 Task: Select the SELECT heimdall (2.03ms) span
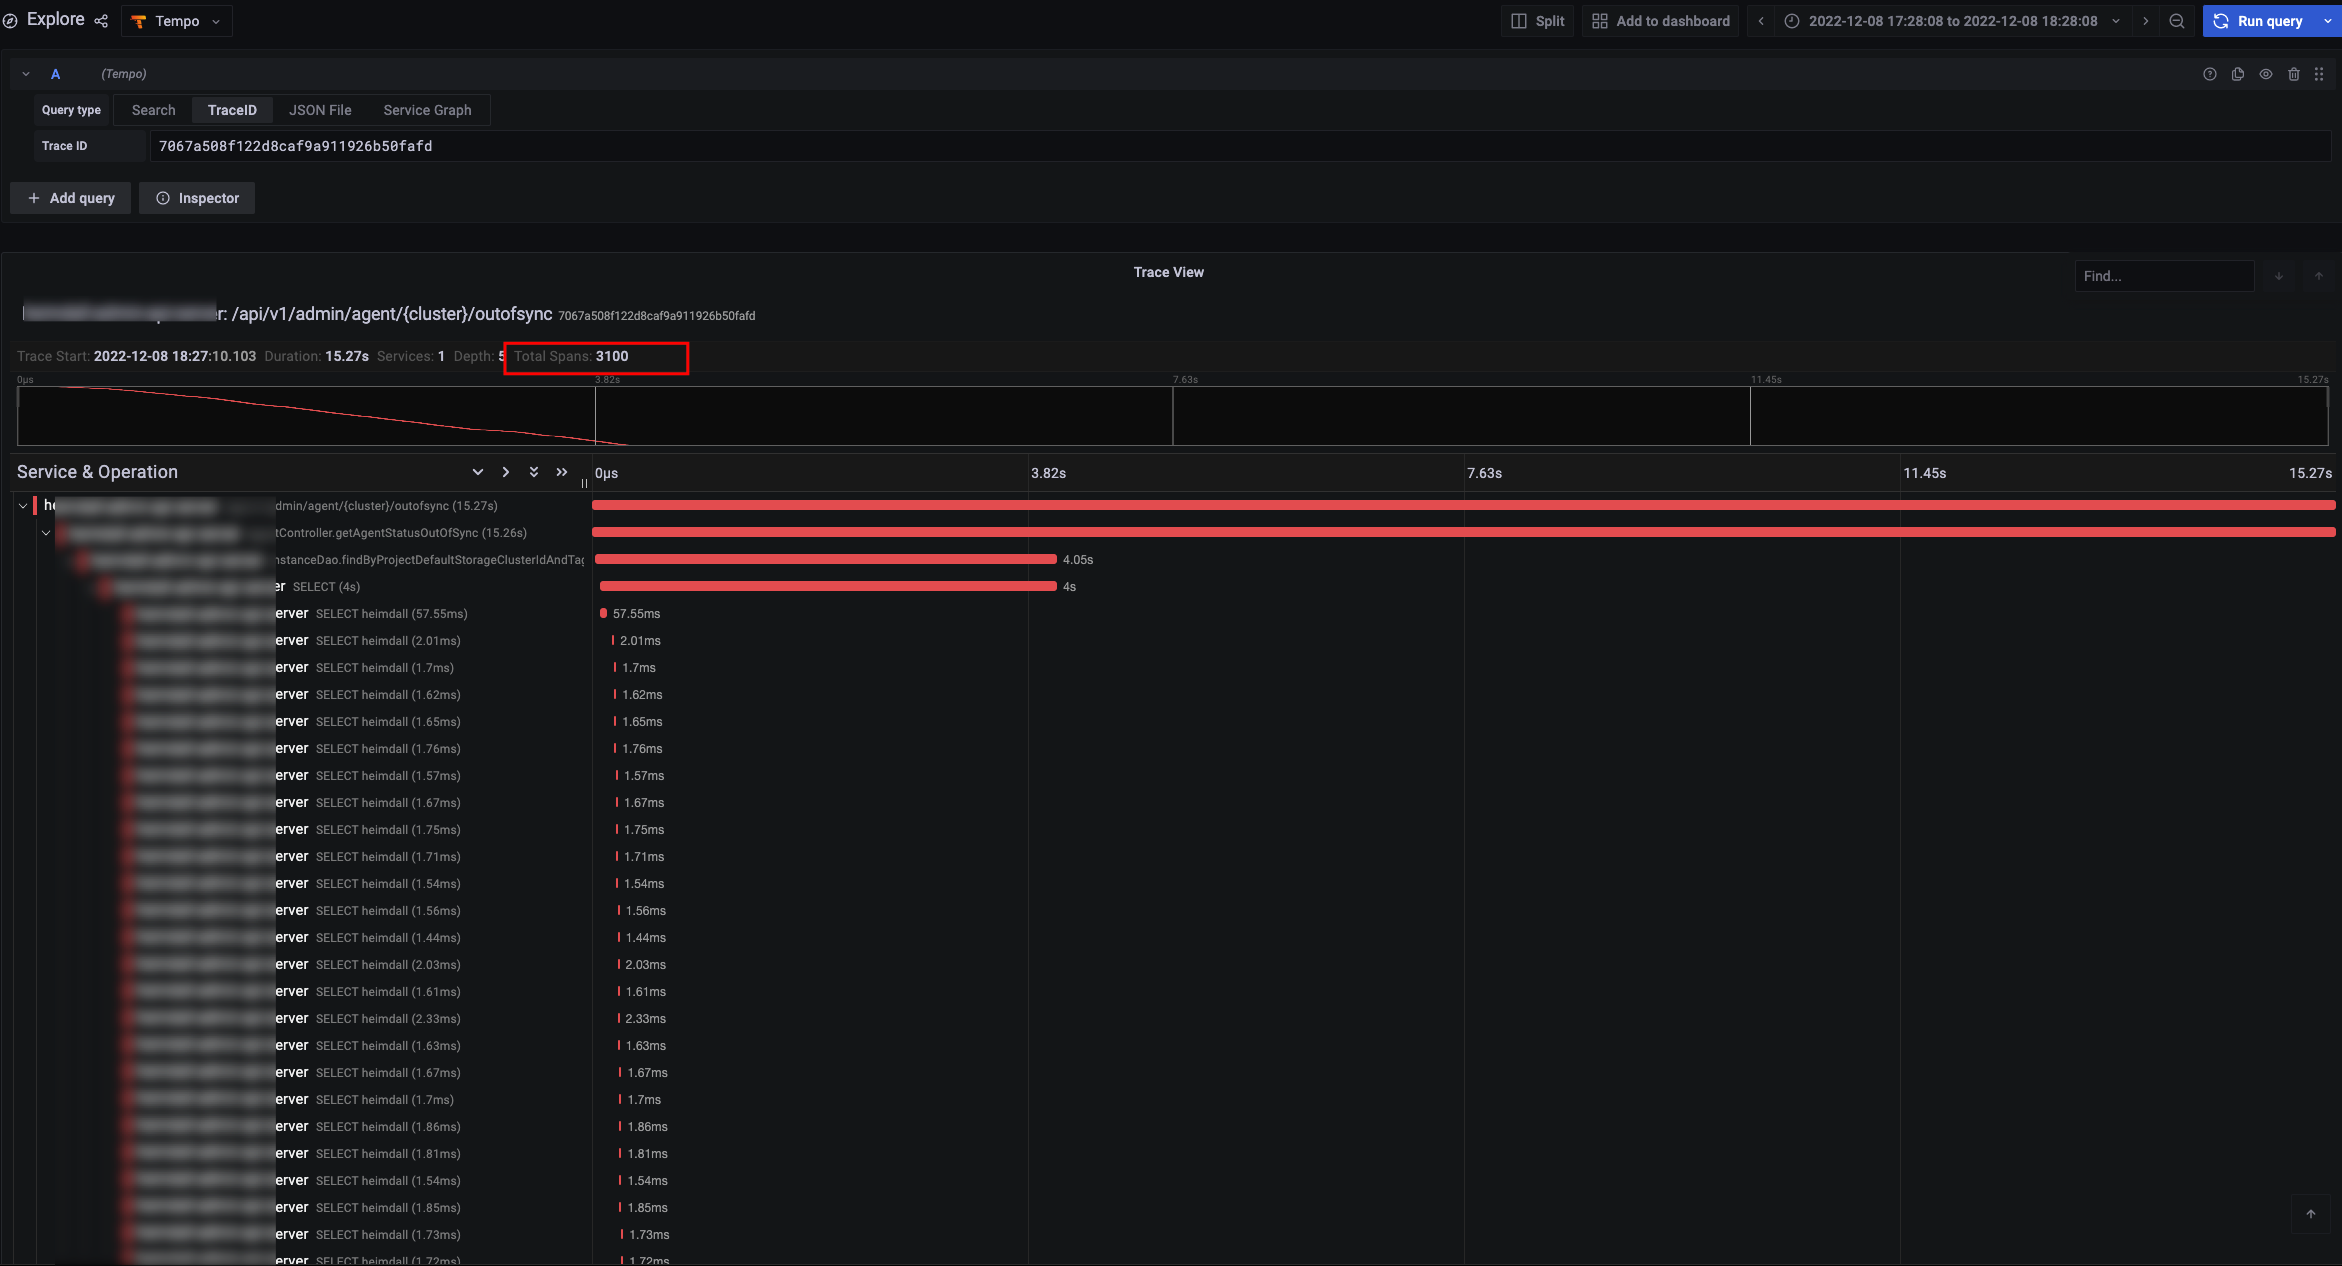(388, 965)
